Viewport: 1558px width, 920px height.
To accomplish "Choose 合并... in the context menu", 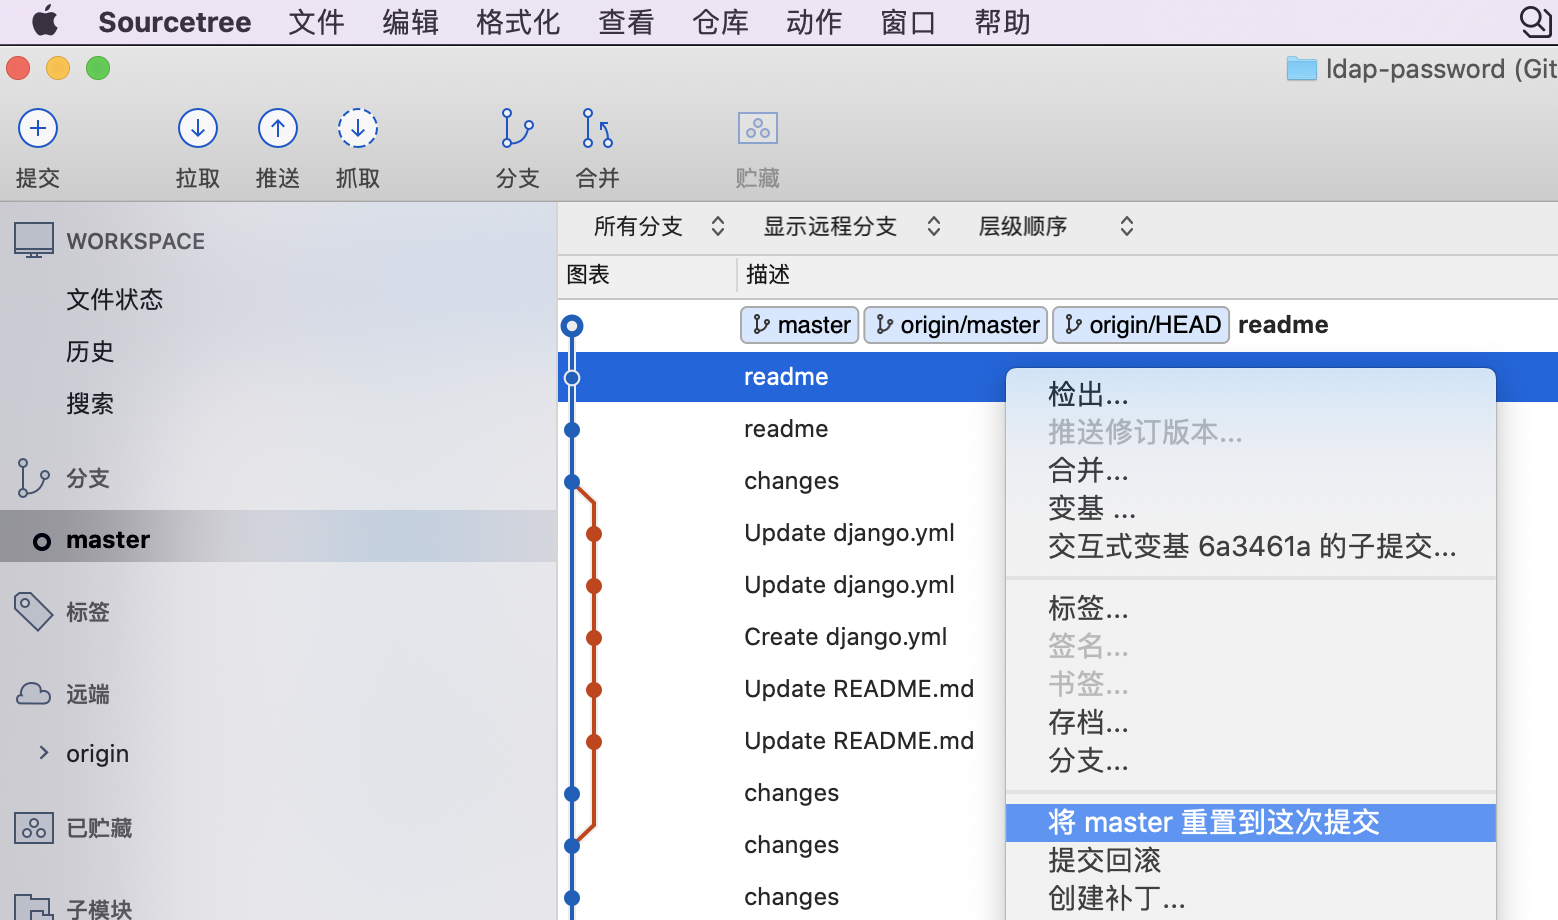I will (x=1251, y=471).
